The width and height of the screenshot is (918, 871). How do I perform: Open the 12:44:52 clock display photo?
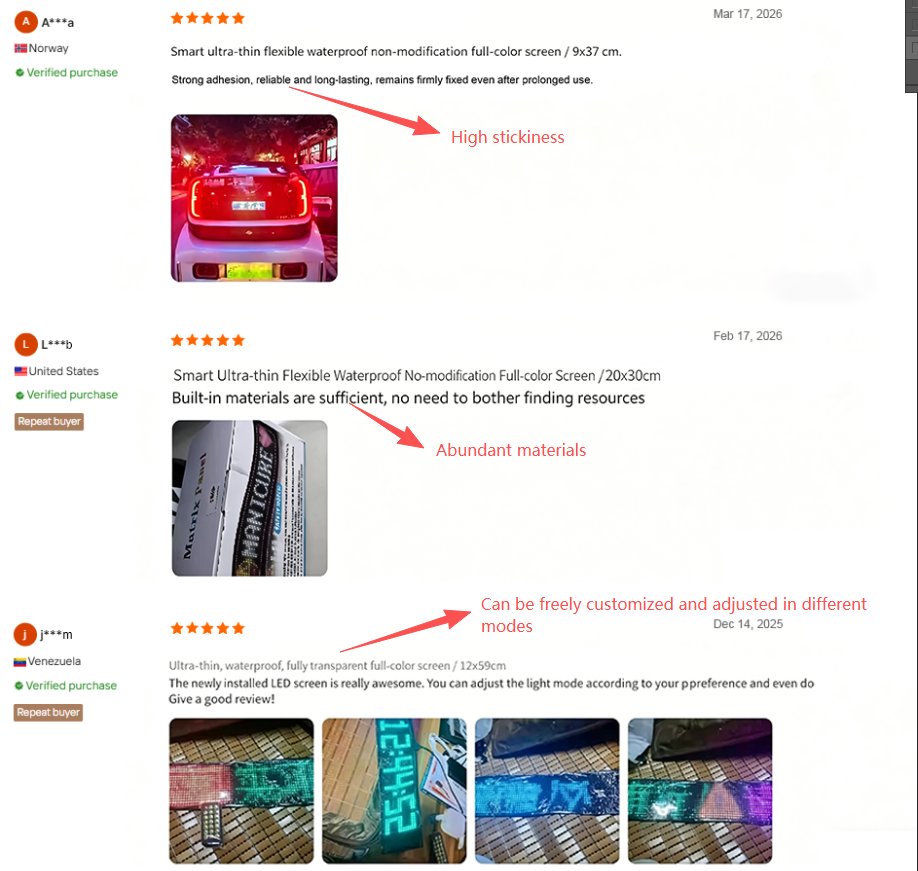tap(394, 791)
